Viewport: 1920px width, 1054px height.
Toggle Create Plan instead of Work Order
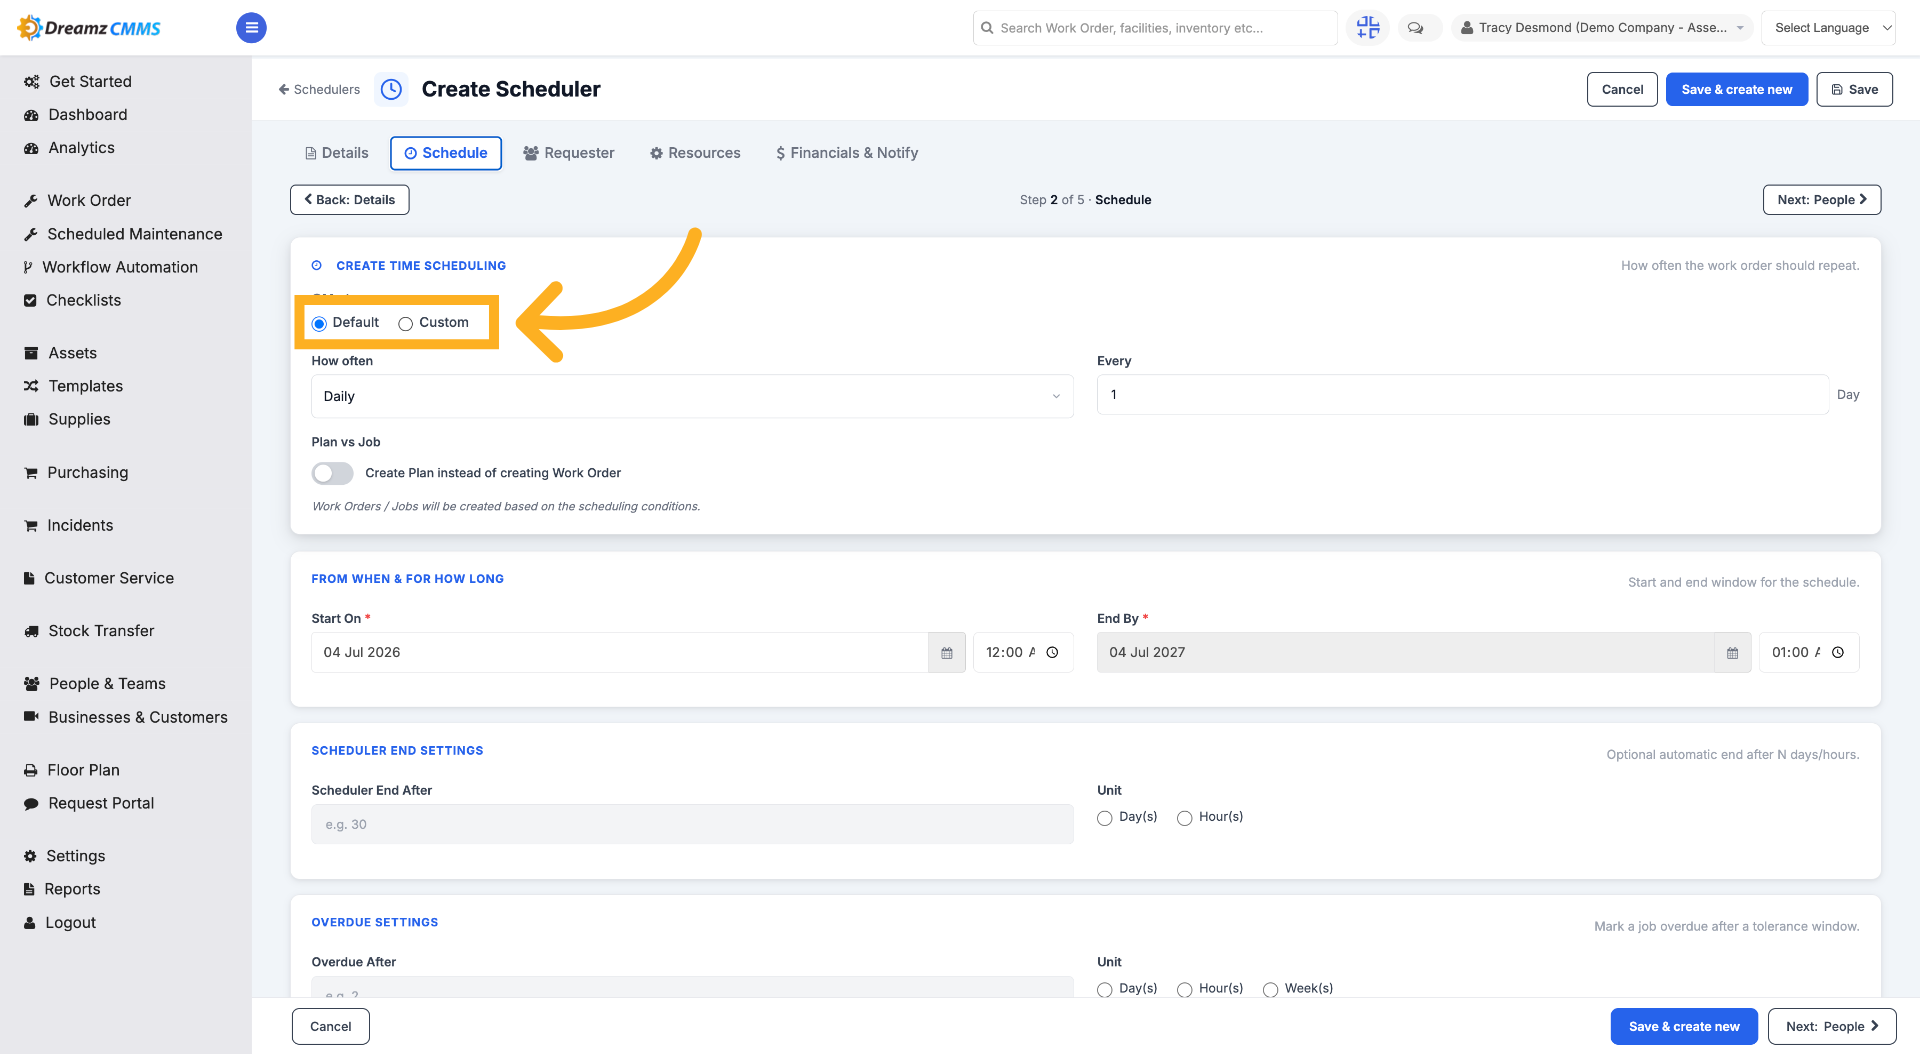(332, 473)
